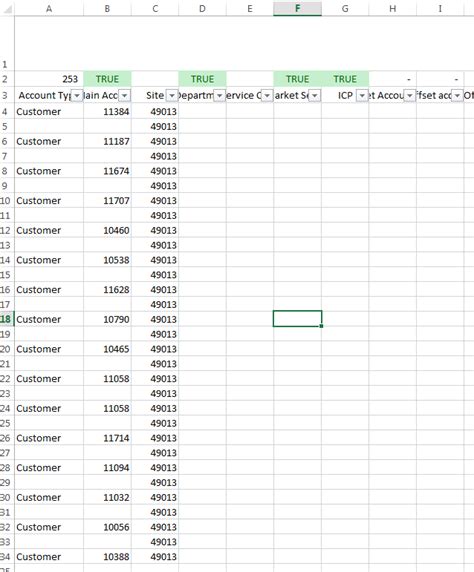This screenshot has width=474, height=572.
Task: Click the green TRUE cell in column B
Action: tap(107, 79)
